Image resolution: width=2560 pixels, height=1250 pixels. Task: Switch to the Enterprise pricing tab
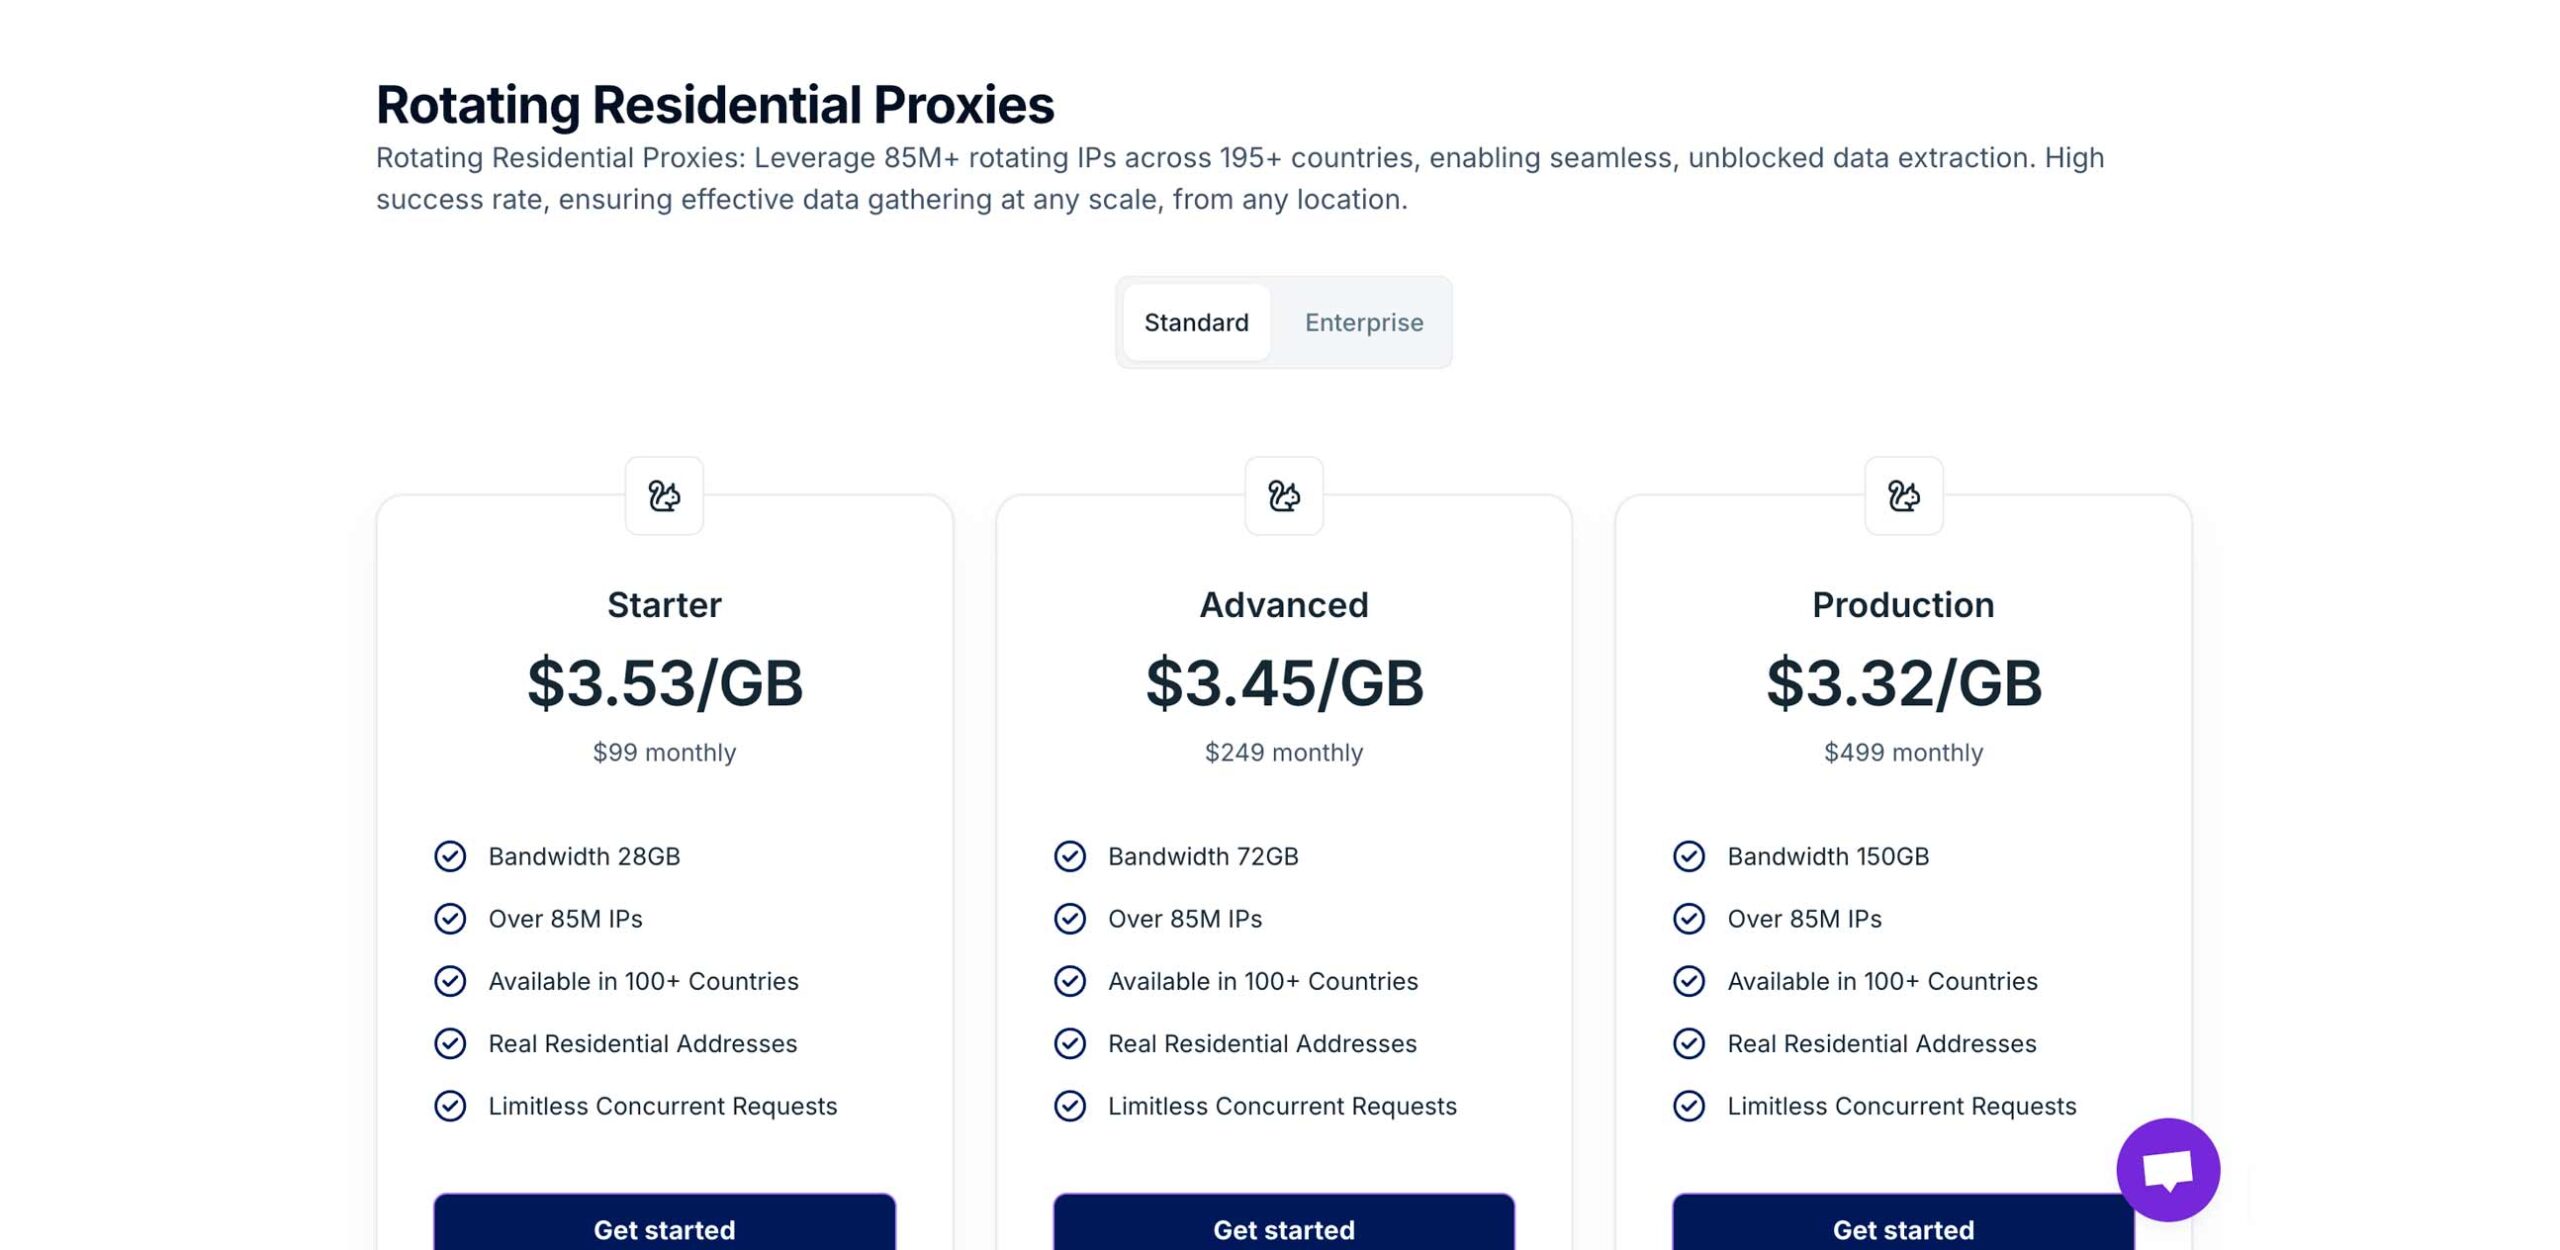(x=1363, y=322)
